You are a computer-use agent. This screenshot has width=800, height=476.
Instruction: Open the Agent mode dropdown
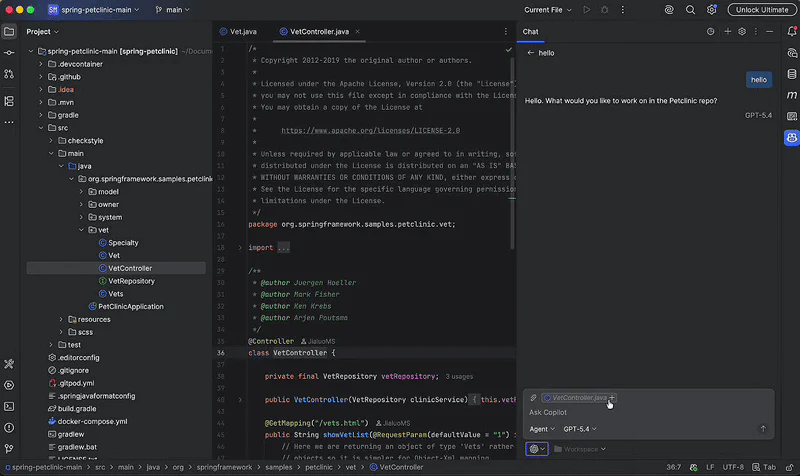(x=542, y=429)
